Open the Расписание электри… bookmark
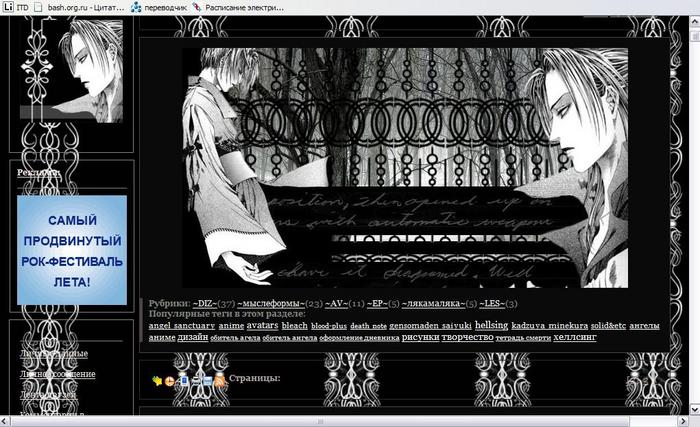The height and width of the screenshot is (427, 700). [238, 8]
